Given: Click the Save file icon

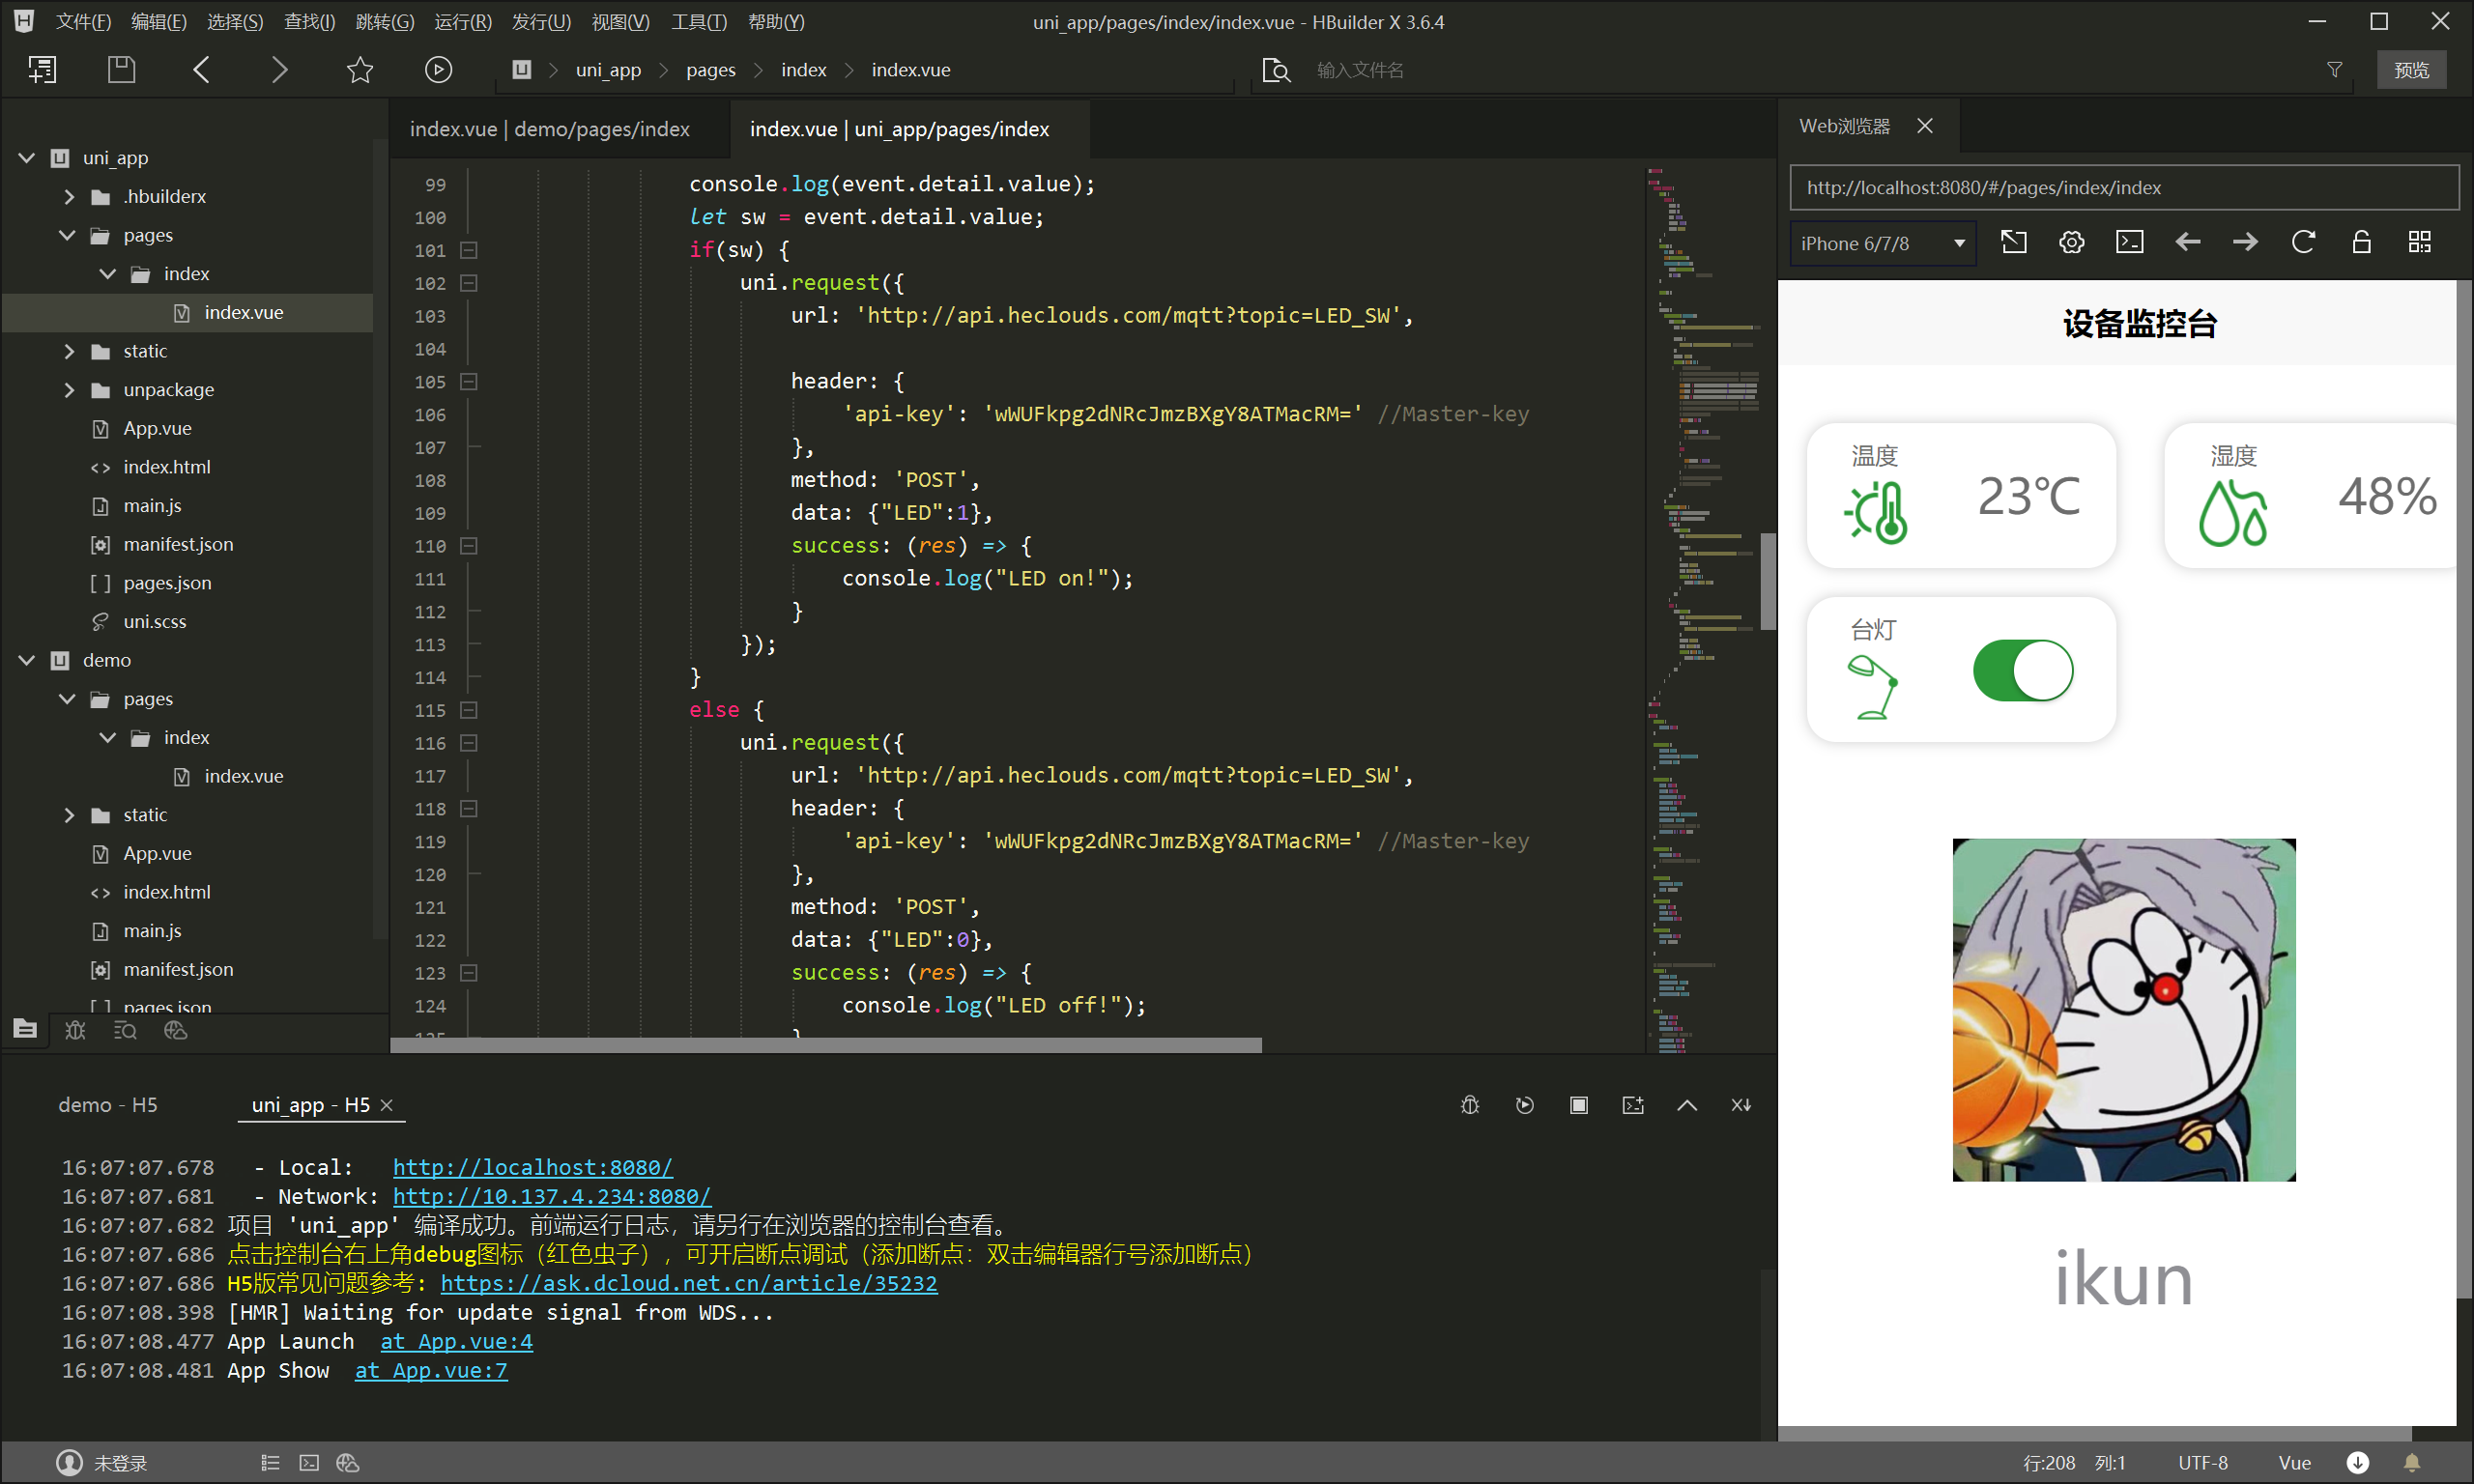Looking at the screenshot, I should 121,69.
